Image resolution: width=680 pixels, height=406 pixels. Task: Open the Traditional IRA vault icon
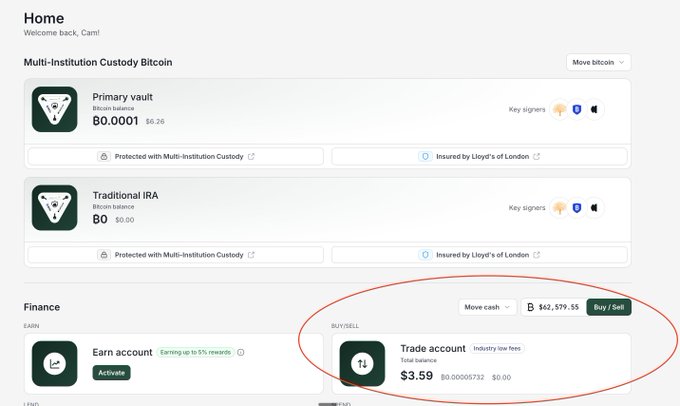coord(55,208)
